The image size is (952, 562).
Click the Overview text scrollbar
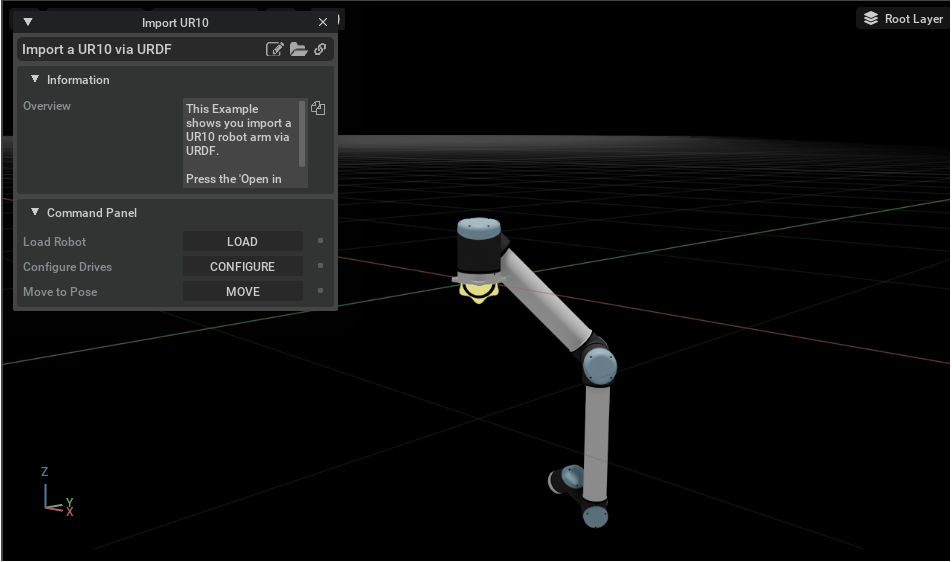pyautogui.click(x=302, y=134)
